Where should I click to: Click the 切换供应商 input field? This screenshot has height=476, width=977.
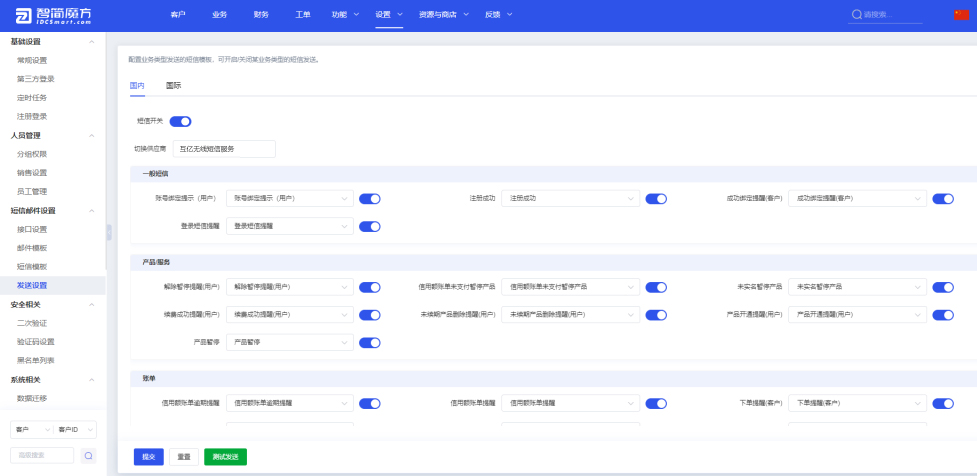click(223, 149)
